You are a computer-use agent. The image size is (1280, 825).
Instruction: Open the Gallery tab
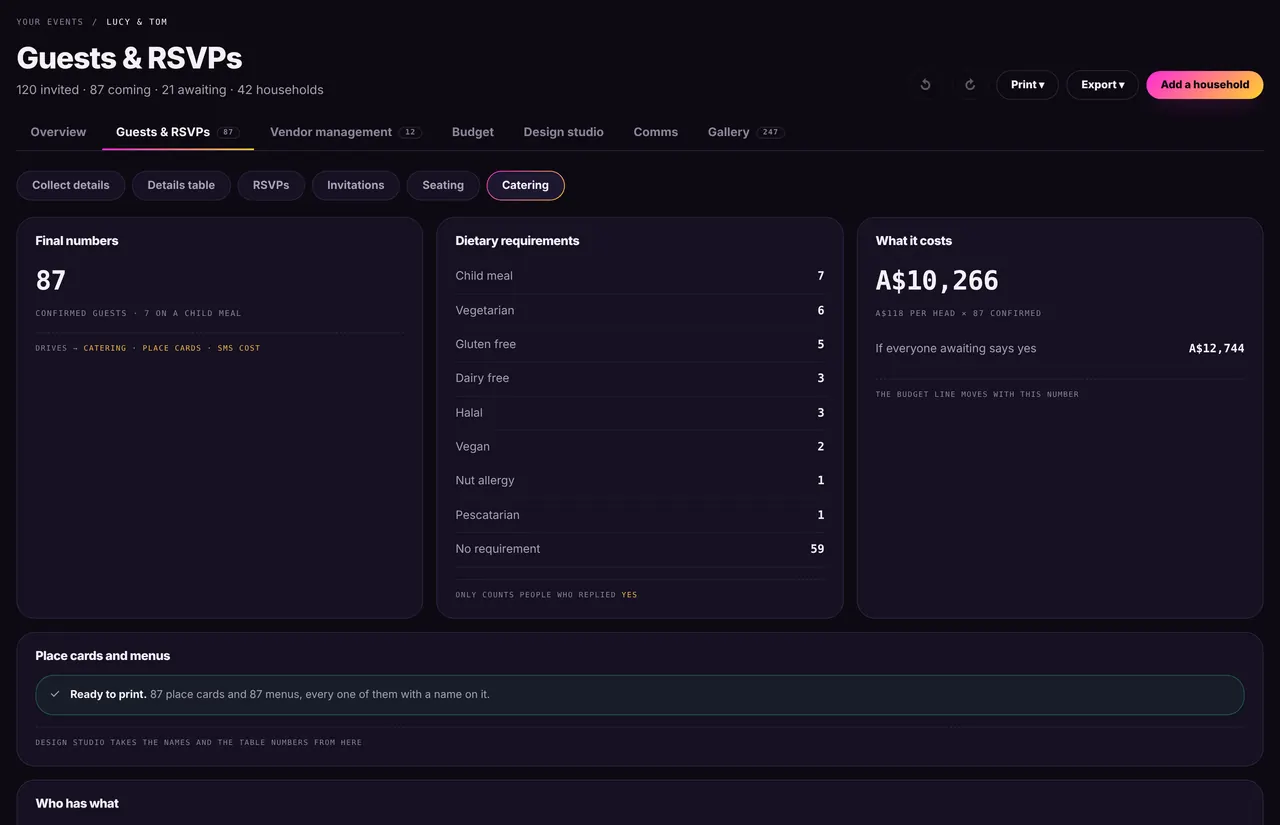(745, 132)
